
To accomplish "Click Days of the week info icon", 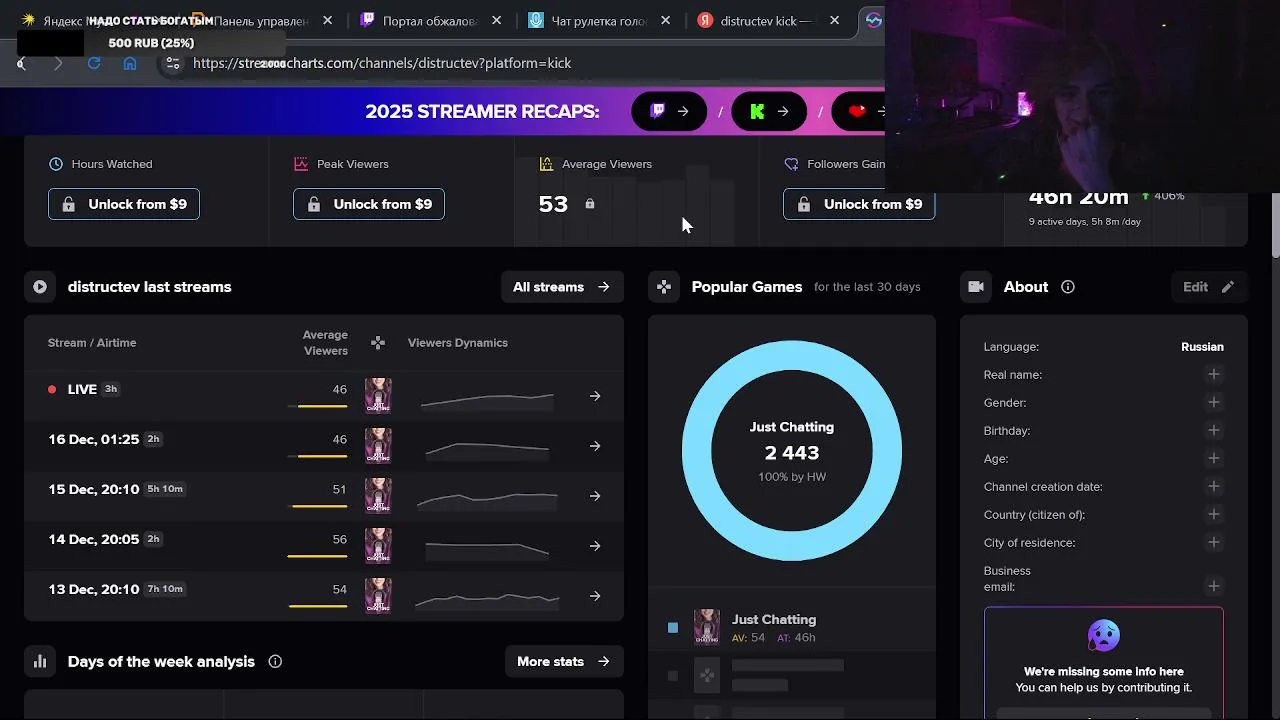I will [x=275, y=662].
